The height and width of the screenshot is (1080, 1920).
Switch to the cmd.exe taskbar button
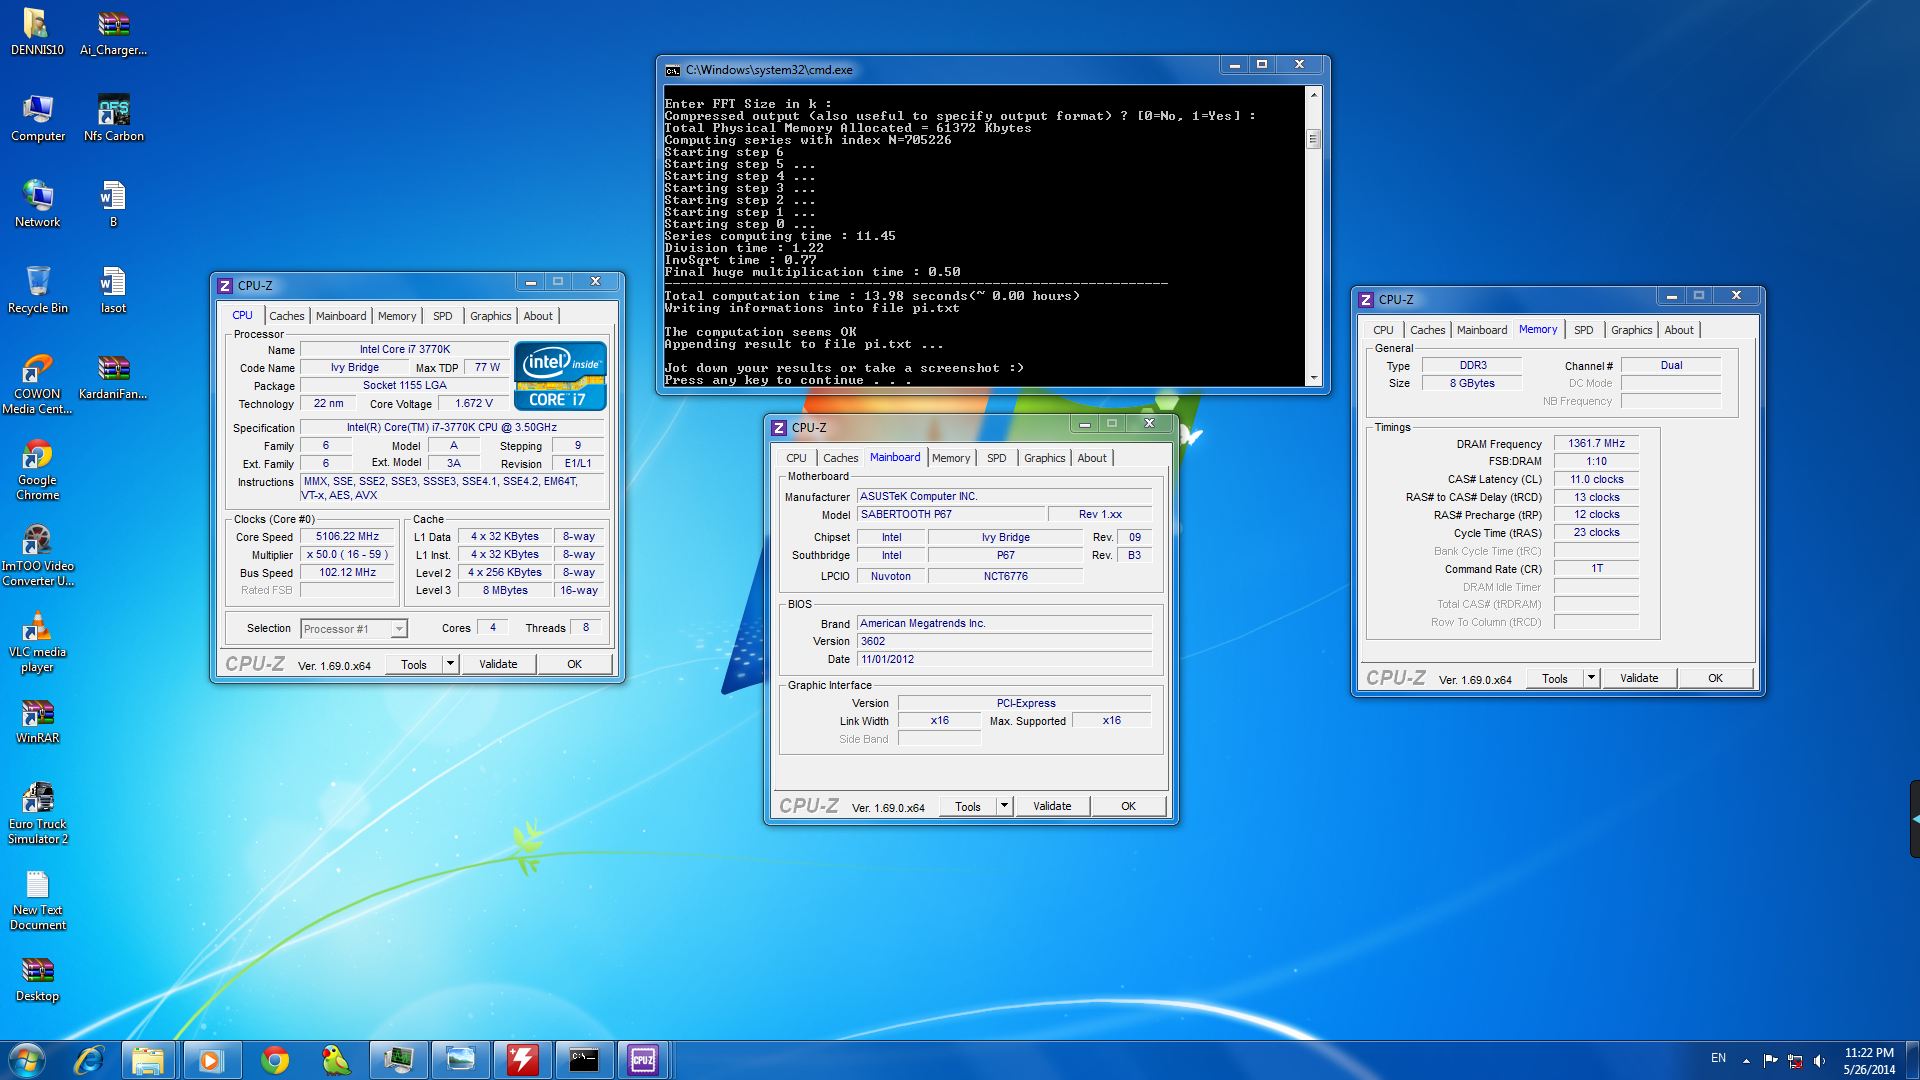point(584,1060)
